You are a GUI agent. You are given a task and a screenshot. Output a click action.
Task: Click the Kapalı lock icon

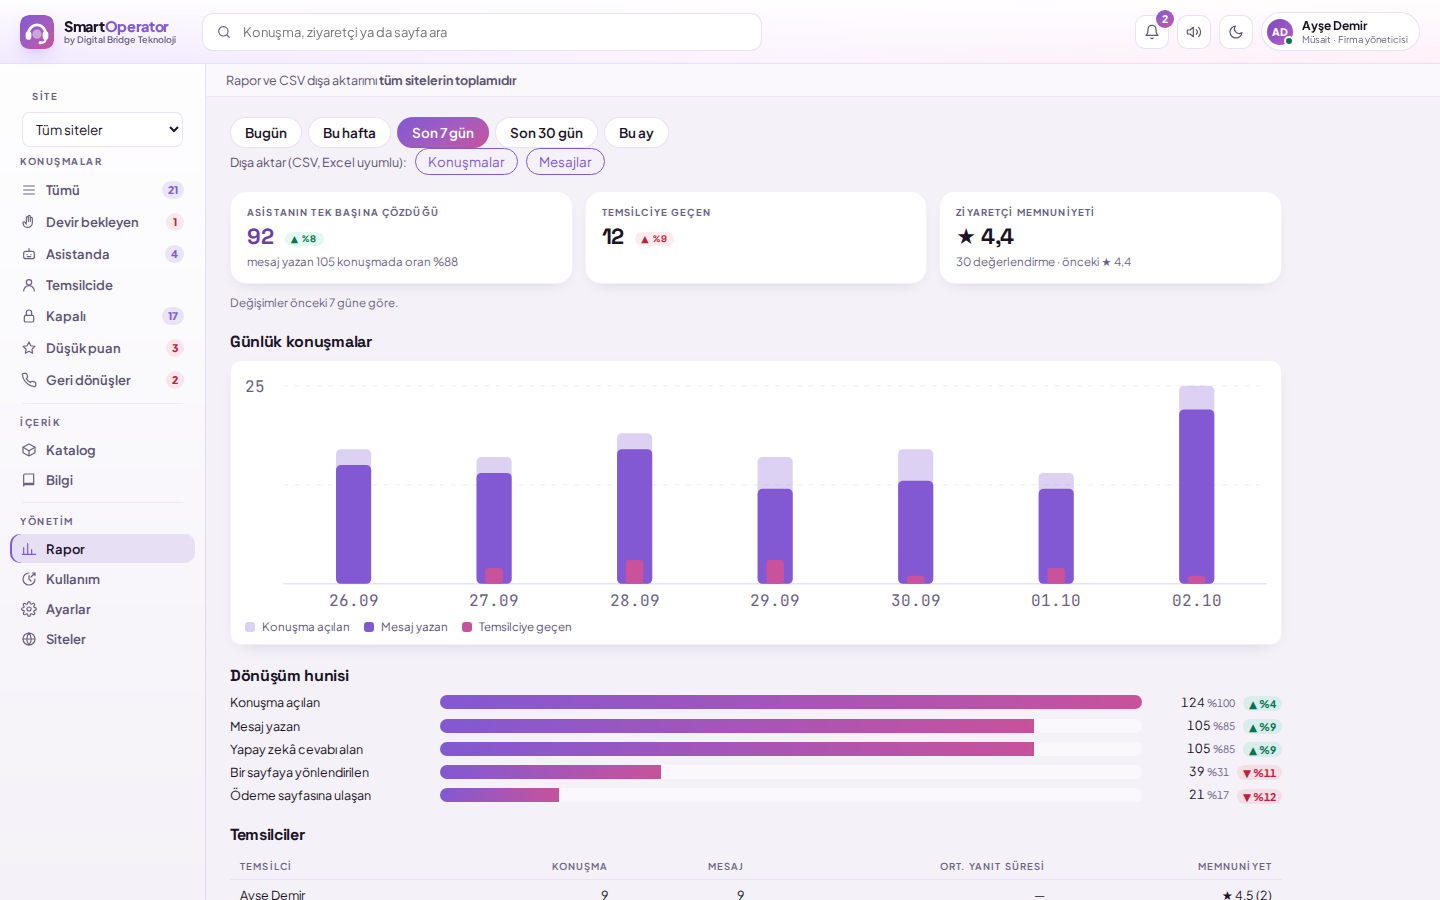coord(29,316)
